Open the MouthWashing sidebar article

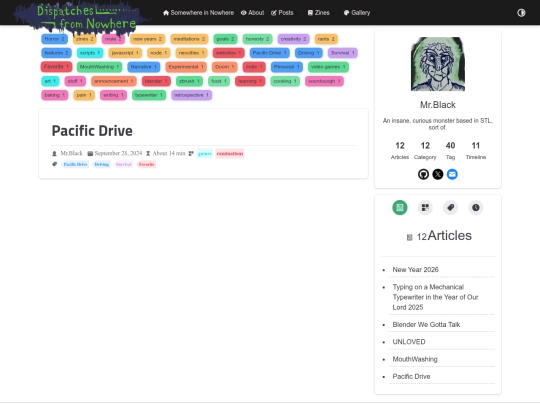pyautogui.click(x=415, y=359)
